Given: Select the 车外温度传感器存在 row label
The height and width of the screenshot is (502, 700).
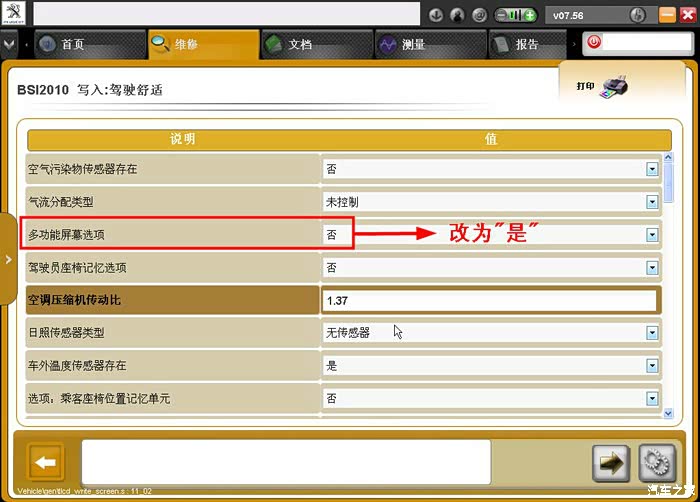Looking at the screenshot, I should click(77, 366).
